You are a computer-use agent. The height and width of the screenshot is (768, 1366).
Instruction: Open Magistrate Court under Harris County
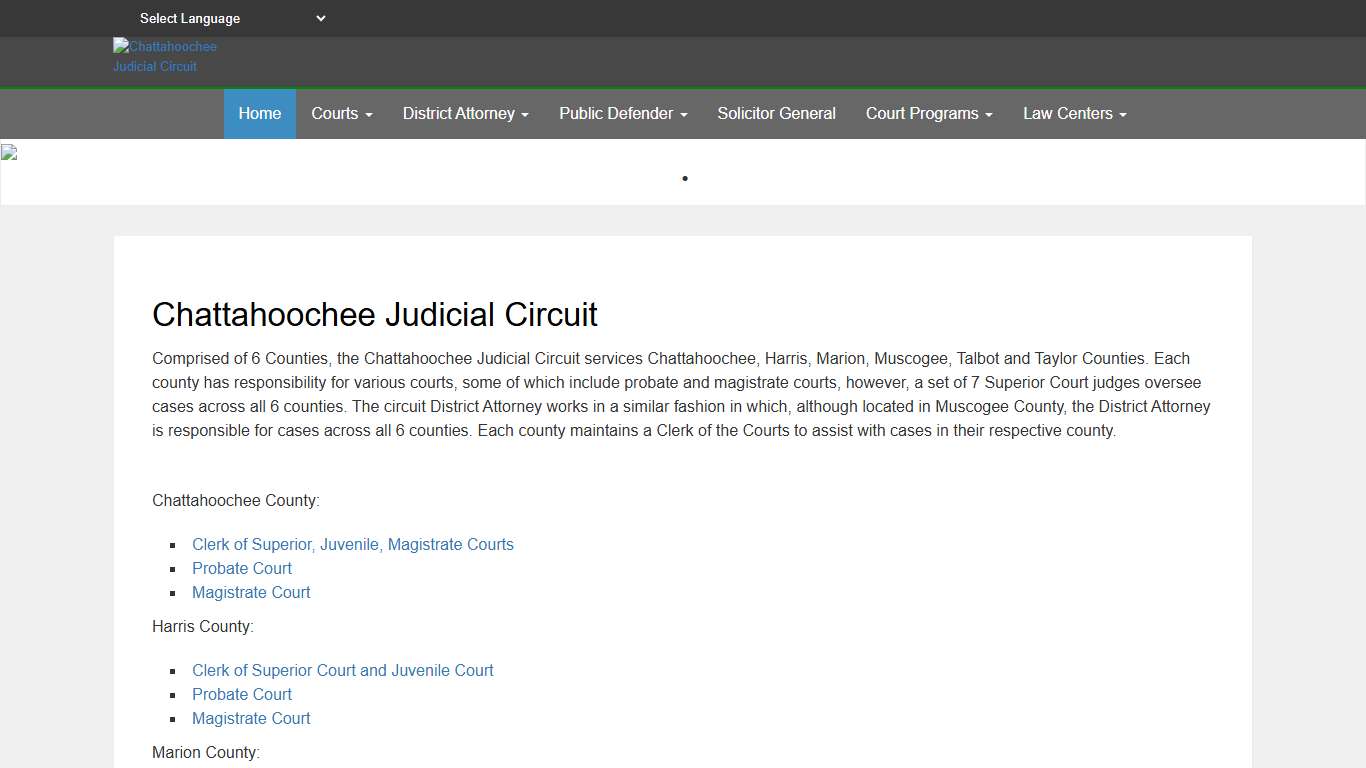(251, 718)
